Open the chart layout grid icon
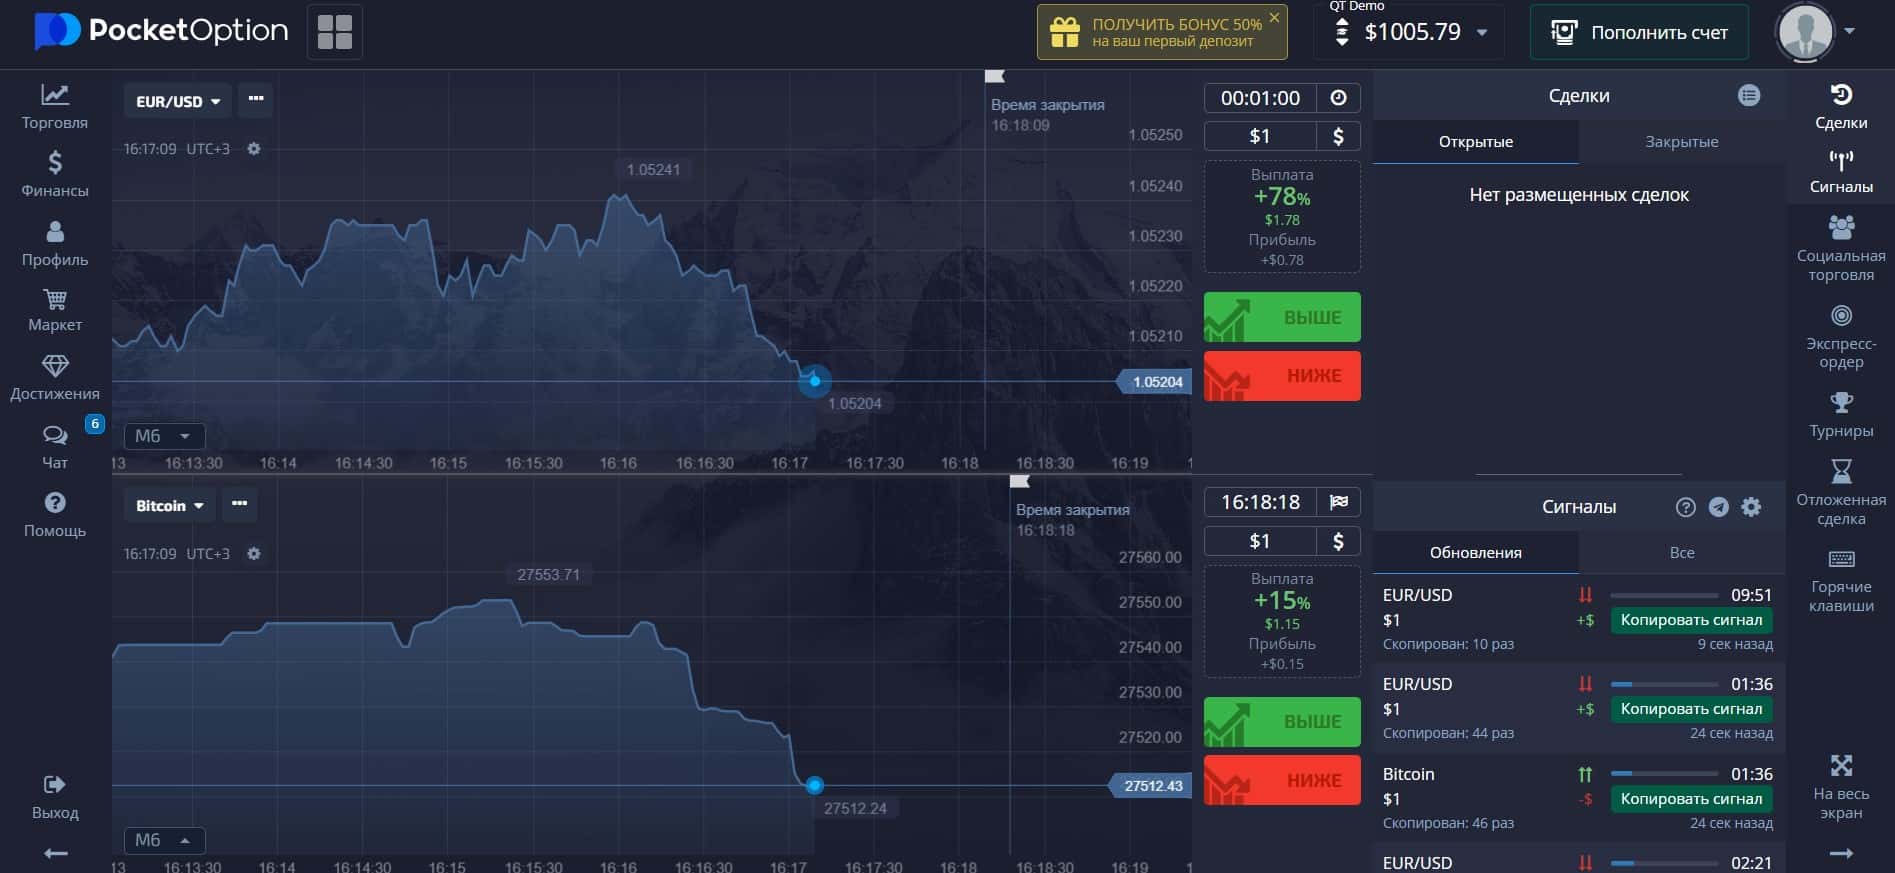The height and width of the screenshot is (873, 1895). click(335, 32)
